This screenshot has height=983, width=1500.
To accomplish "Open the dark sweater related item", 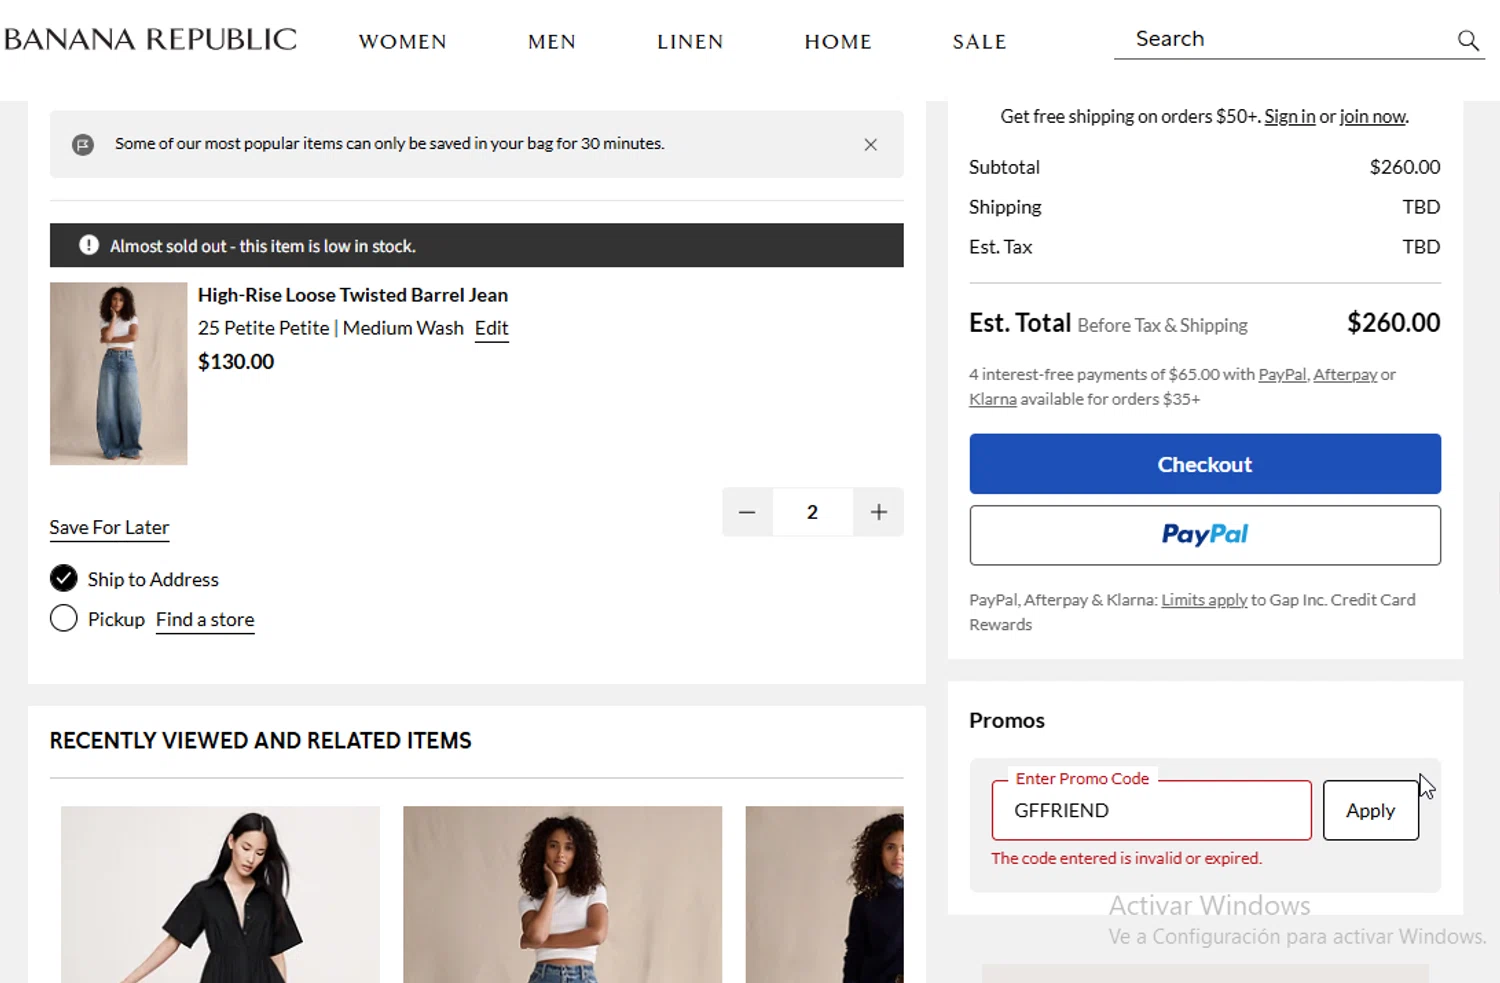I will pyautogui.click(x=824, y=894).
